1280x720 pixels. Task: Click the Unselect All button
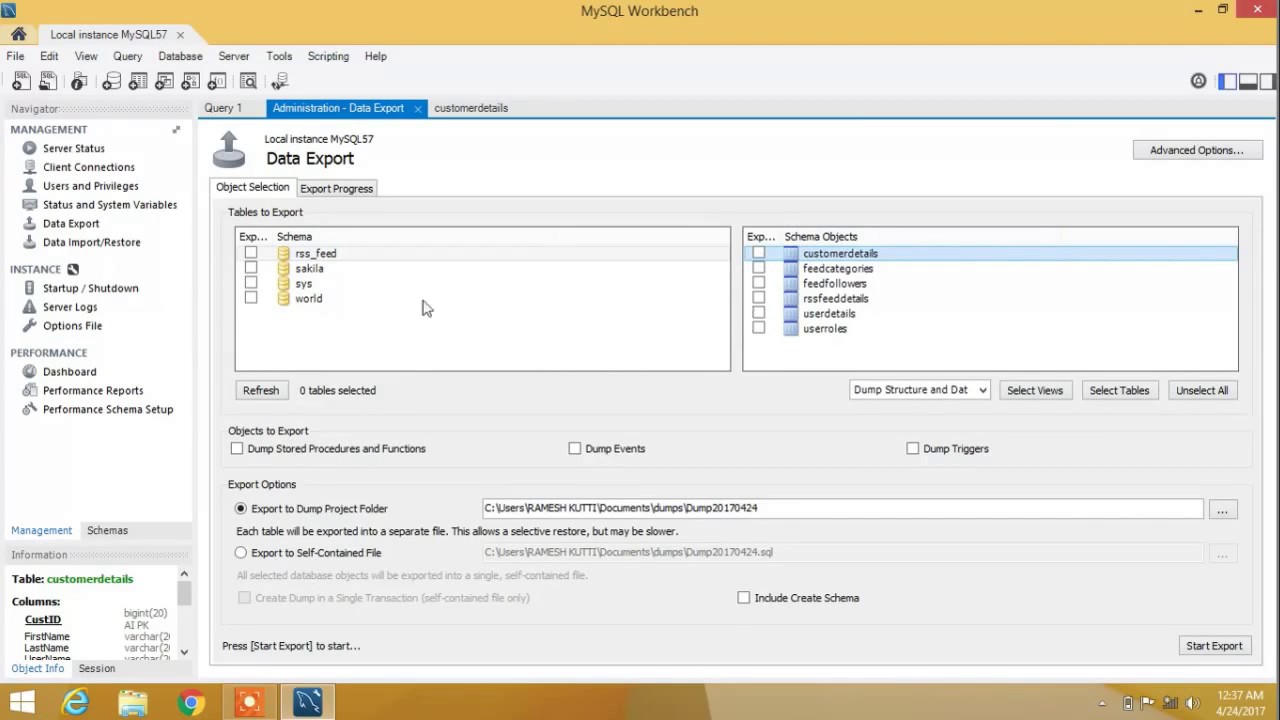(x=1202, y=391)
